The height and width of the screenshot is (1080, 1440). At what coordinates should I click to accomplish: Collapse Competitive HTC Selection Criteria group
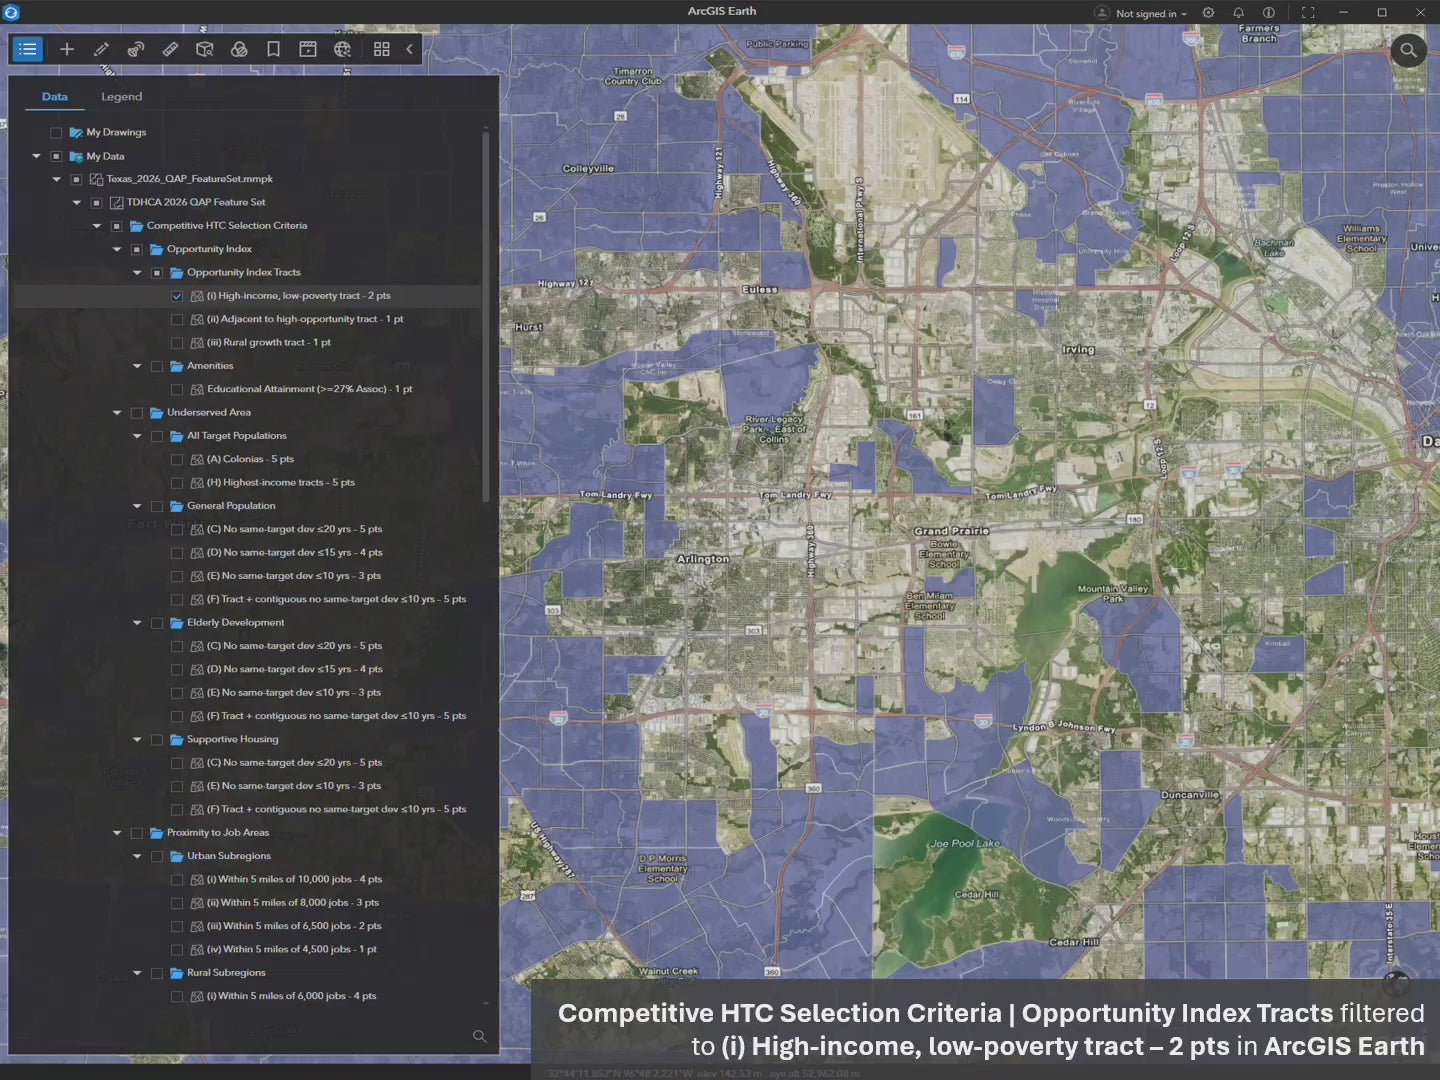(x=97, y=226)
